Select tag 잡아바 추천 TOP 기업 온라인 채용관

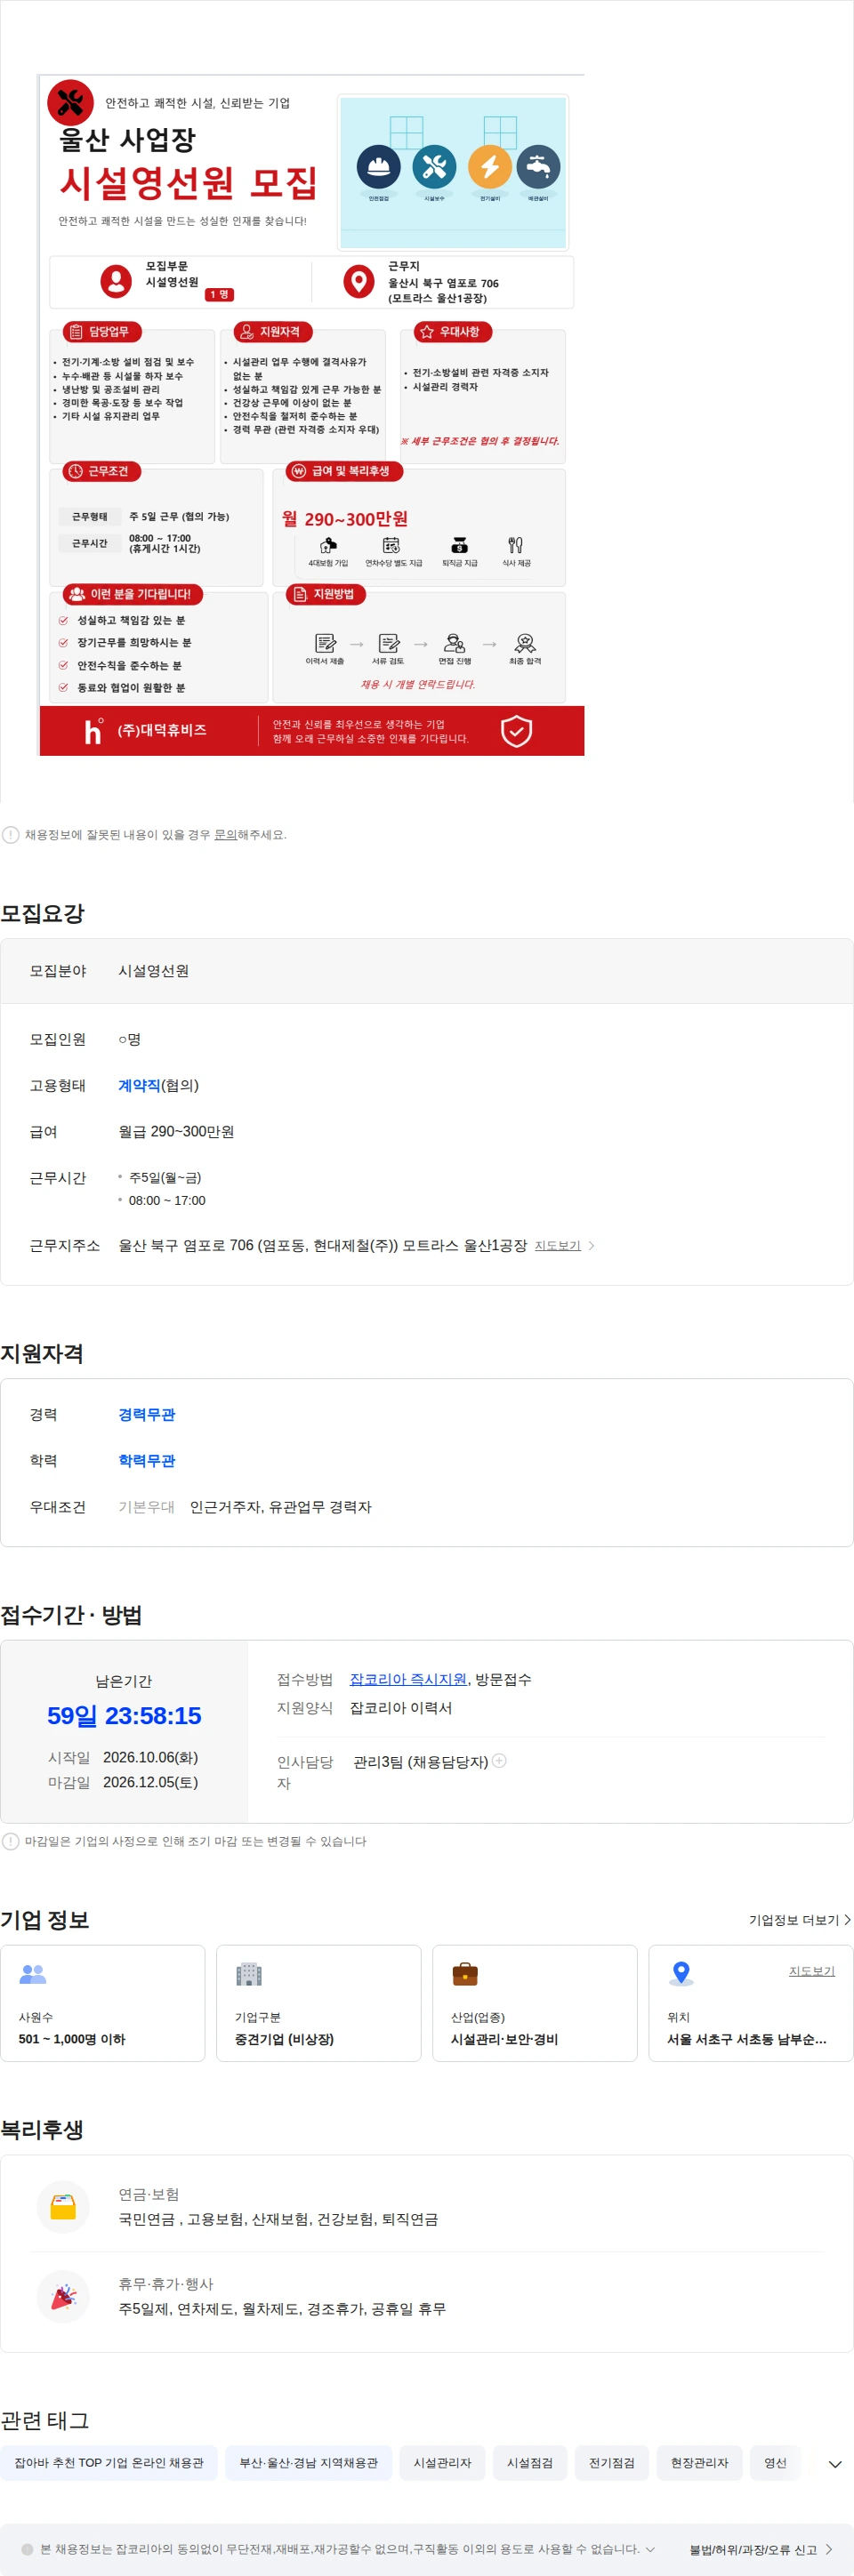click(x=109, y=2462)
